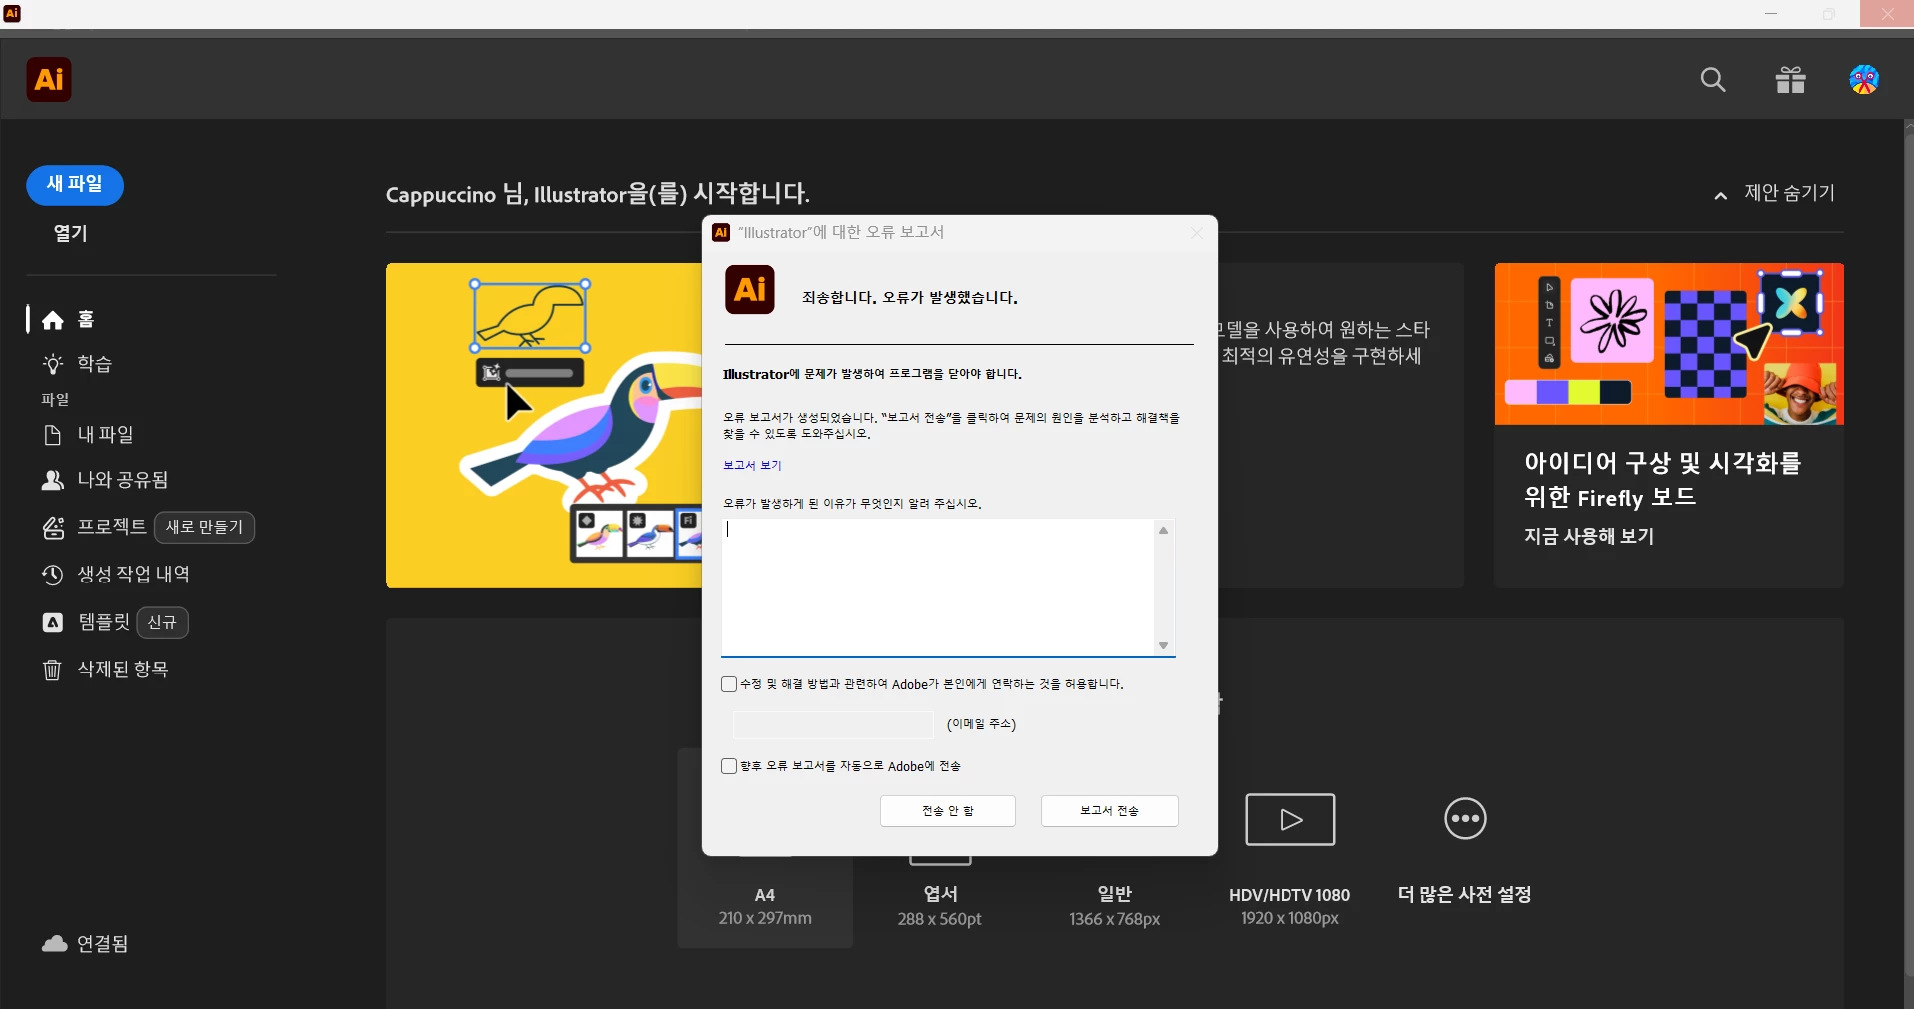The height and width of the screenshot is (1009, 1914).
Task: Click the document icon for 내 파일
Action: click(53, 435)
